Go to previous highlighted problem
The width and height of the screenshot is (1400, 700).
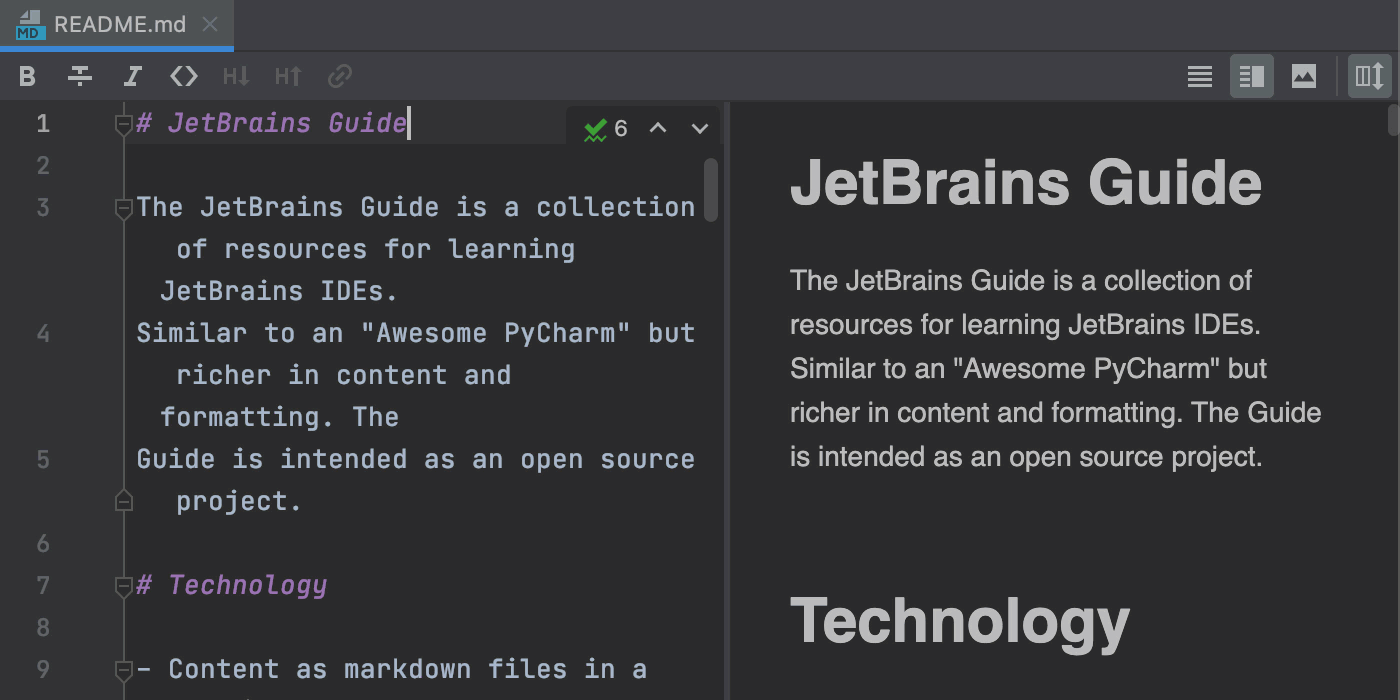[658, 128]
